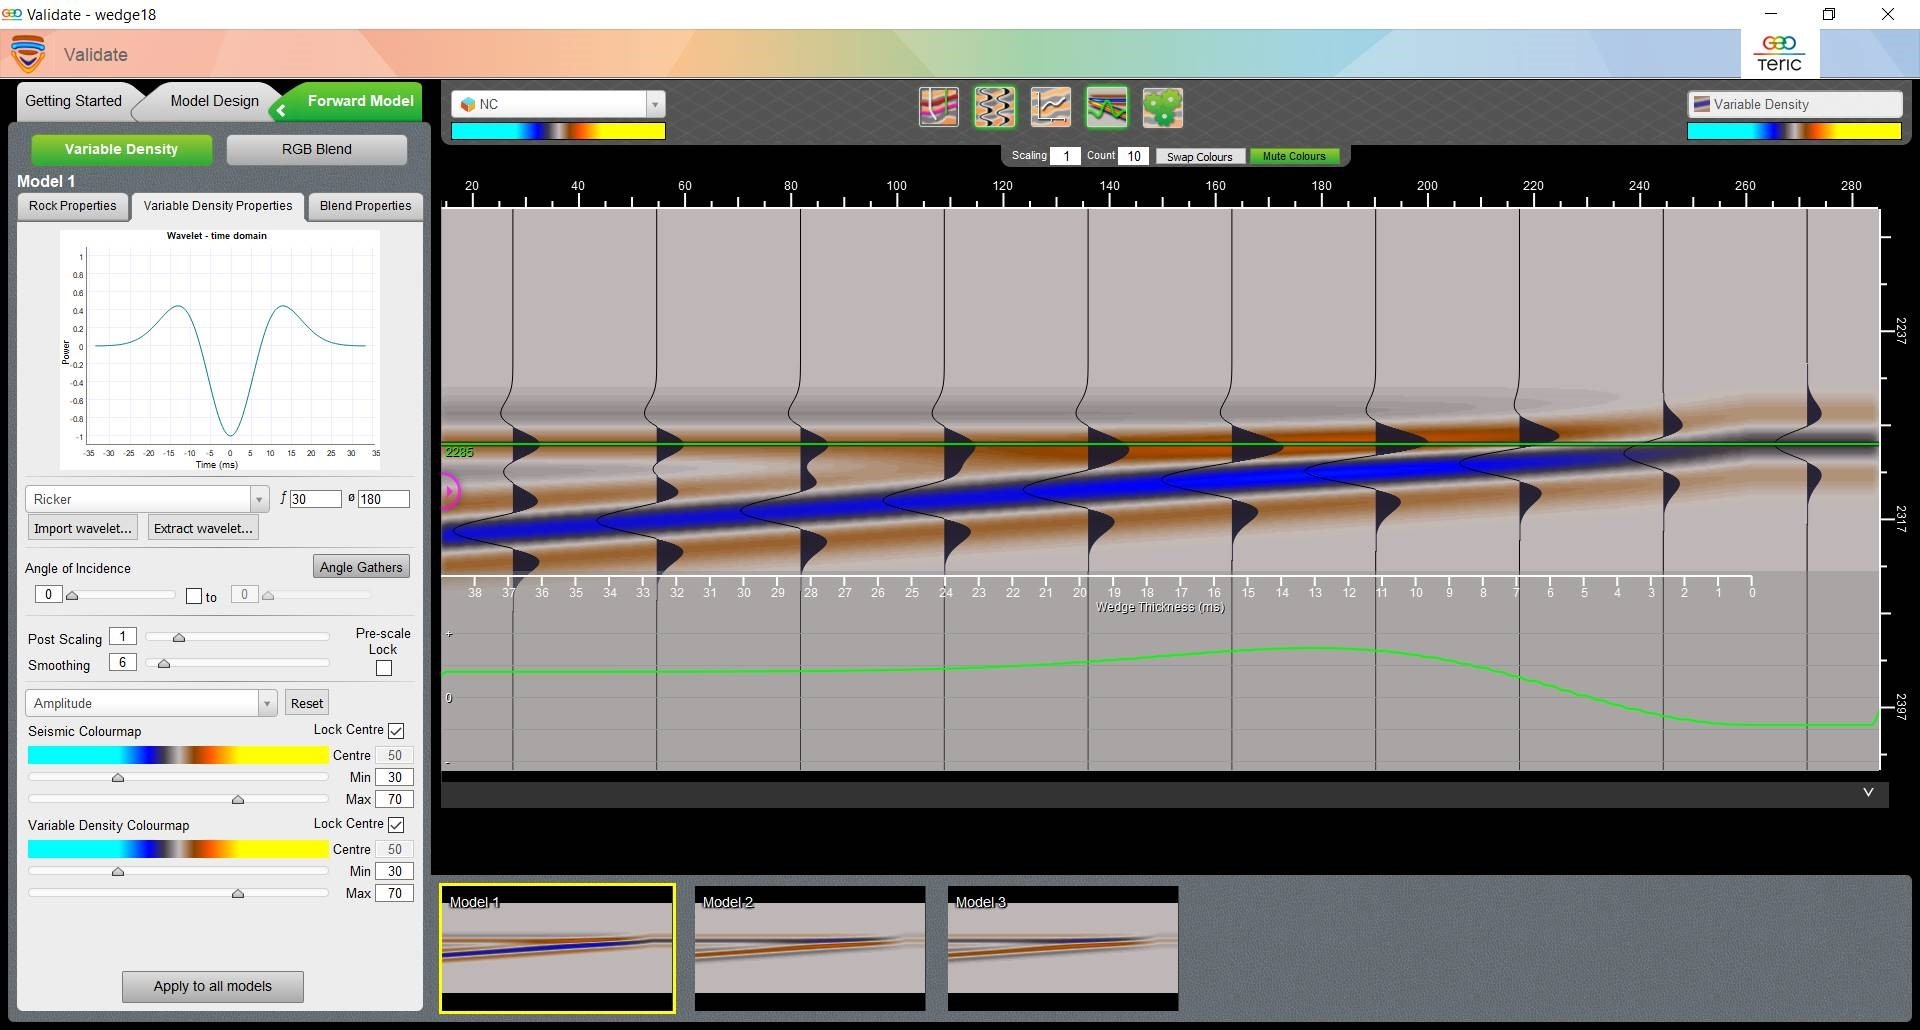Image resolution: width=1920 pixels, height=1030 pixels.
Task: Toggle the wiggle traces display icon
Action: [x=994, y=107]
